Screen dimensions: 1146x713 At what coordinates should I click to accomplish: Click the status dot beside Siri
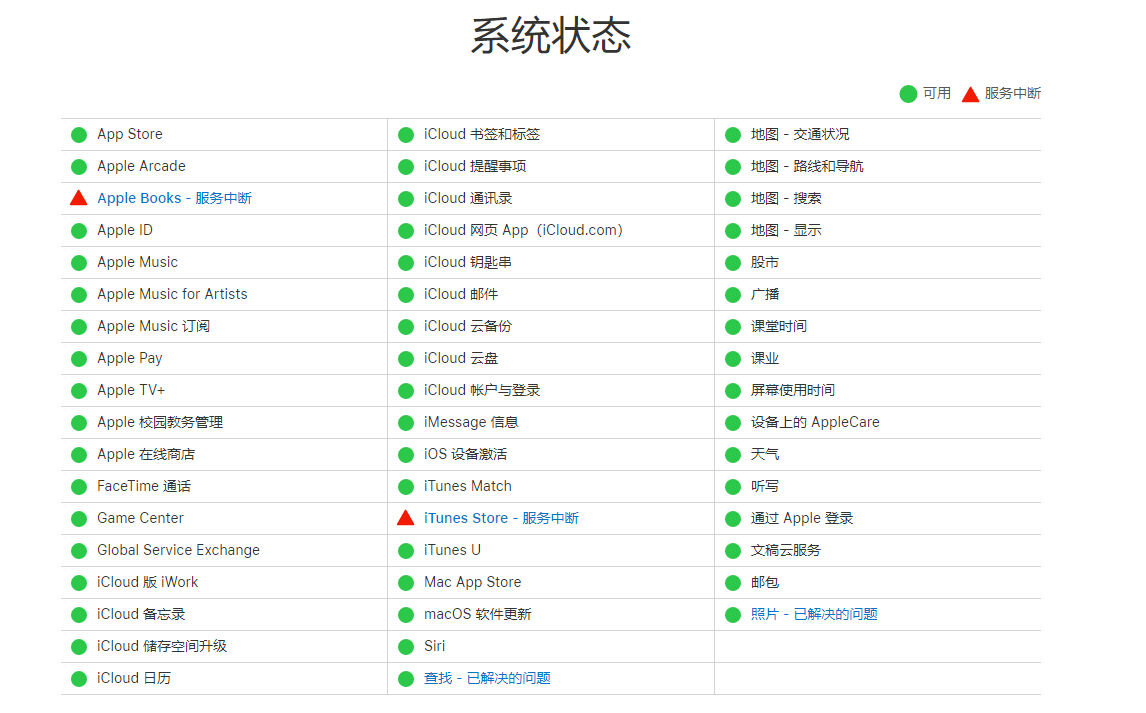coord(406,646)
